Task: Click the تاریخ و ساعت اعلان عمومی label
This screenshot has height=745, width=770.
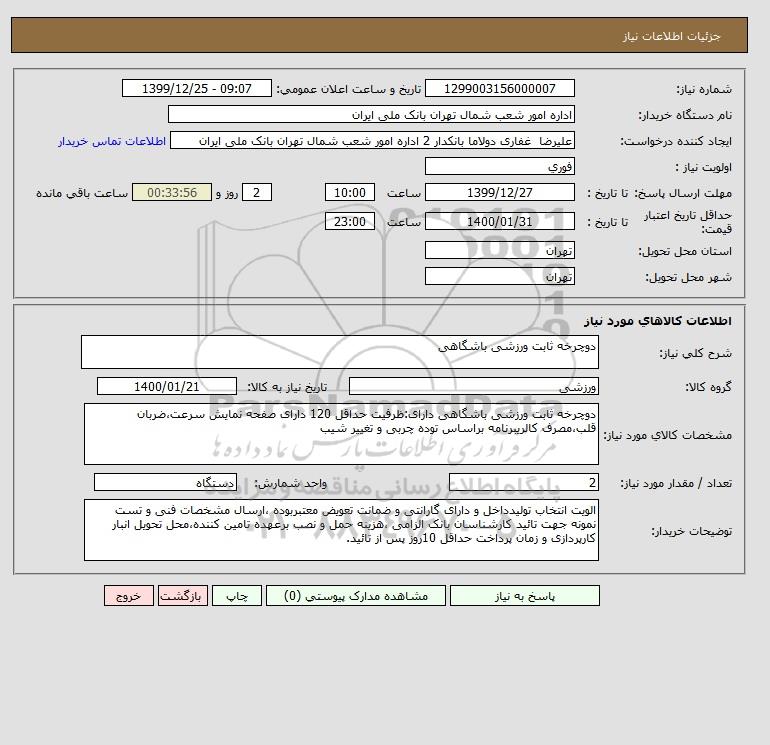Action: click(x=349, y=89)
